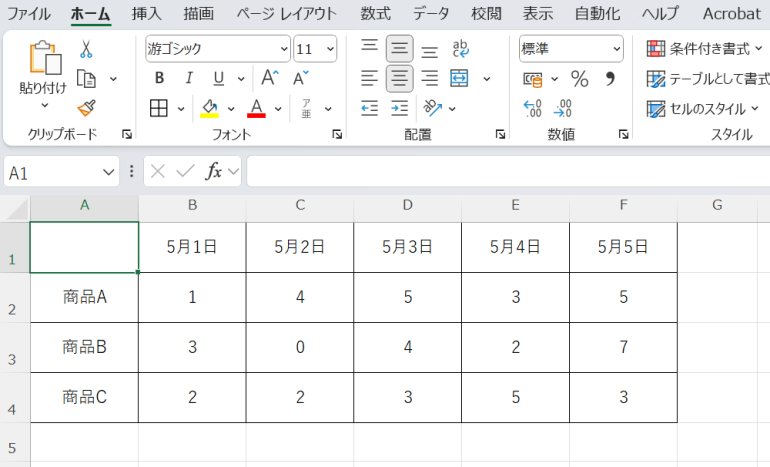Click the text Orientation icon

[x=433, y=108]
